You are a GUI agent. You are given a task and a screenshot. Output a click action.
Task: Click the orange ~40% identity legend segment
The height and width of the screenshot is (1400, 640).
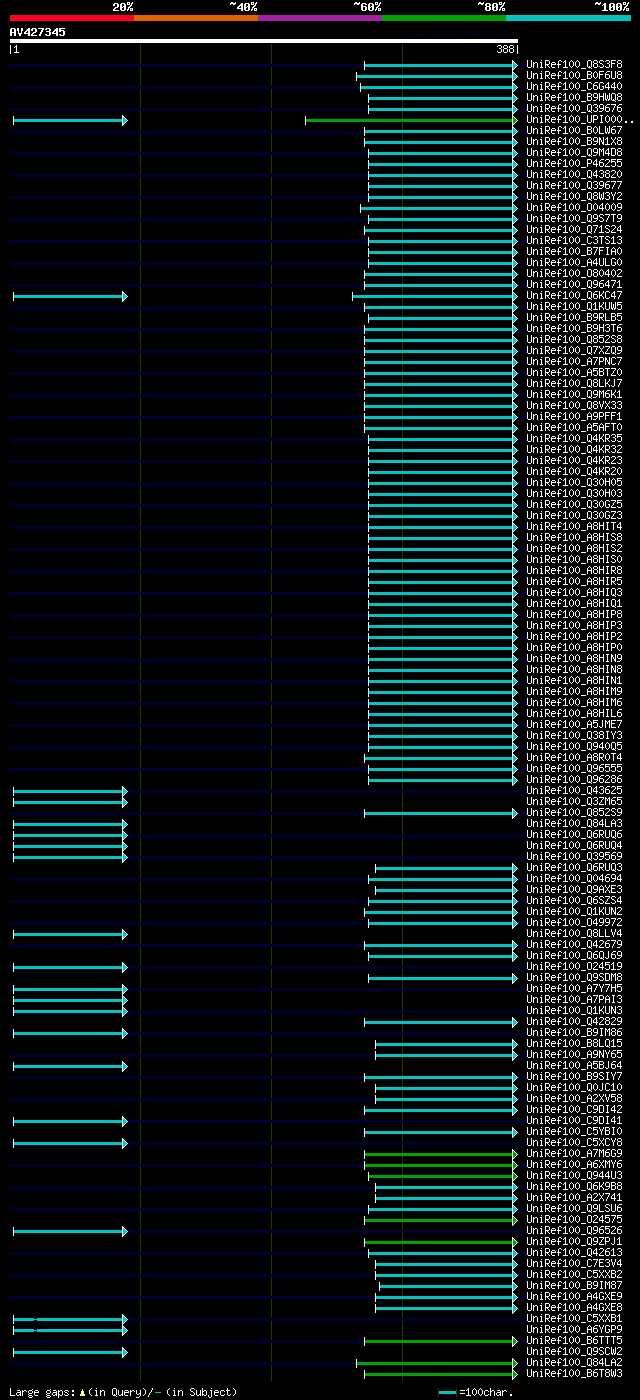click(195, 17)
